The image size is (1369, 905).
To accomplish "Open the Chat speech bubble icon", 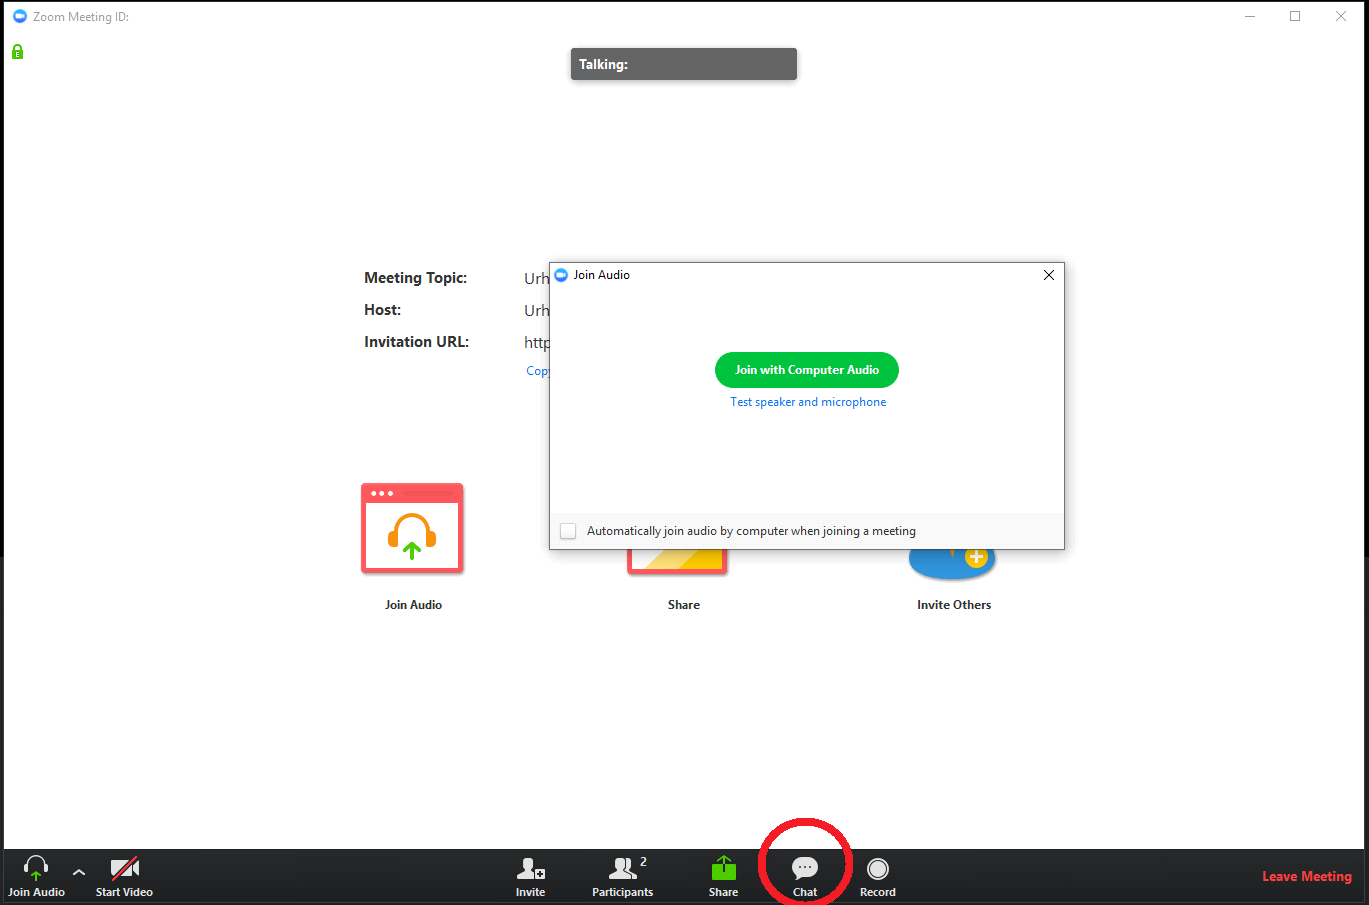I will 805,868.
